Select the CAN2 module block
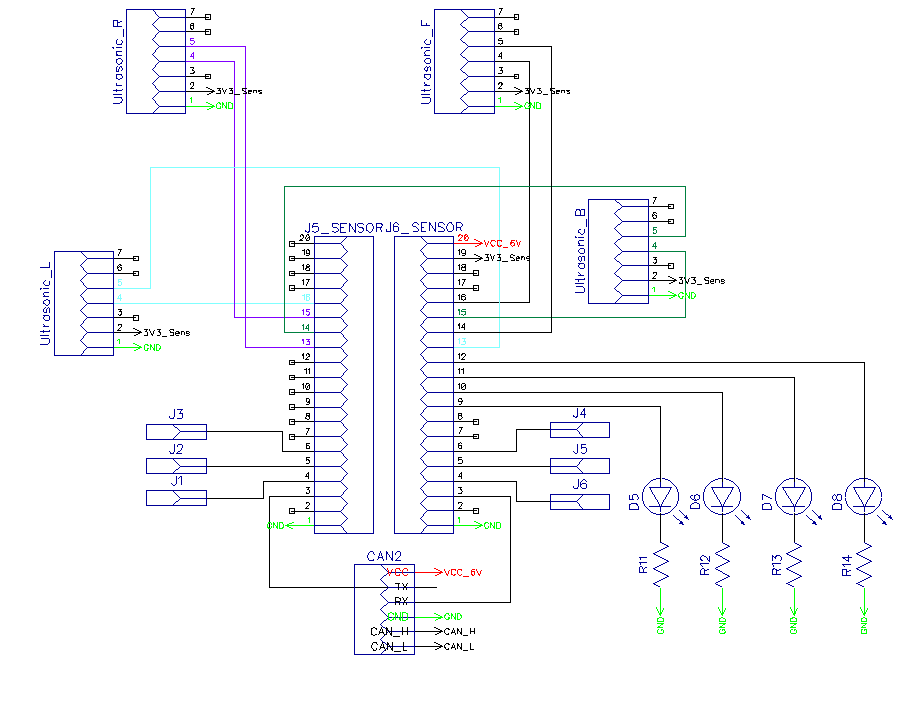Image resolution: width=922 pixels, height=723 pixels. 384,609
